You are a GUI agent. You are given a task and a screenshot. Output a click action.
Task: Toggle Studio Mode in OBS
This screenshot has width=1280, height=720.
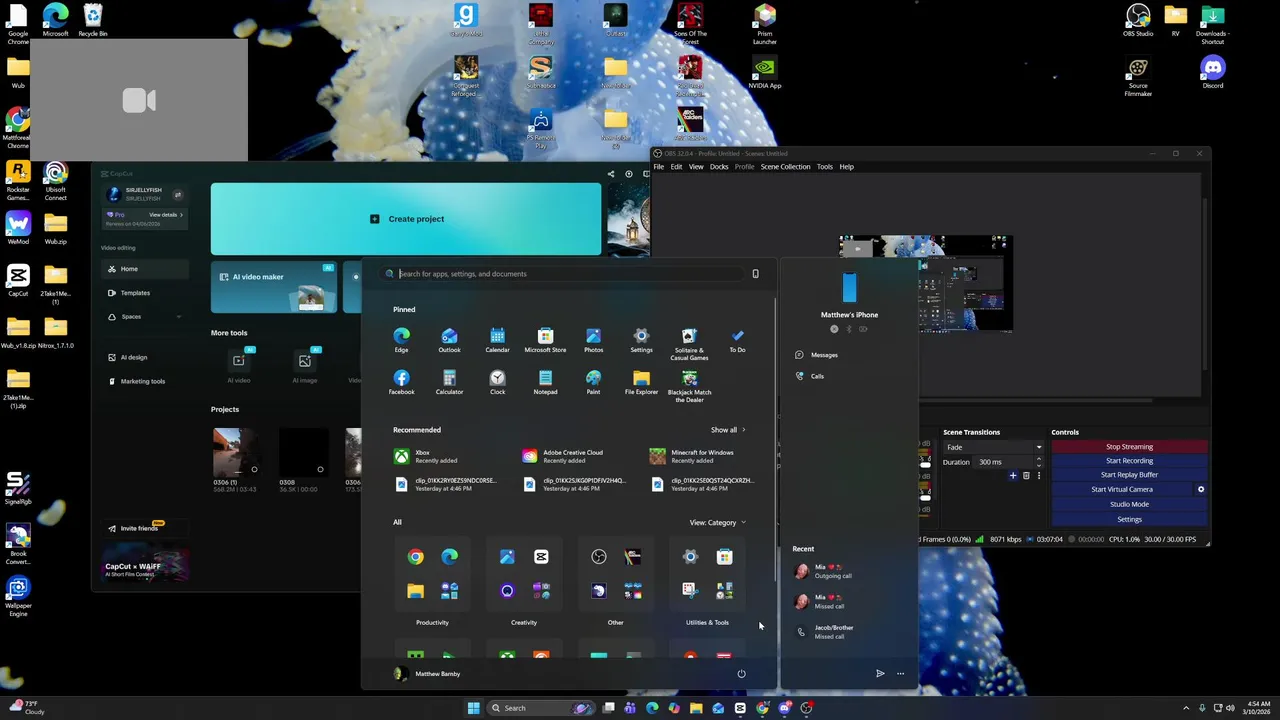click(1129, 504)
